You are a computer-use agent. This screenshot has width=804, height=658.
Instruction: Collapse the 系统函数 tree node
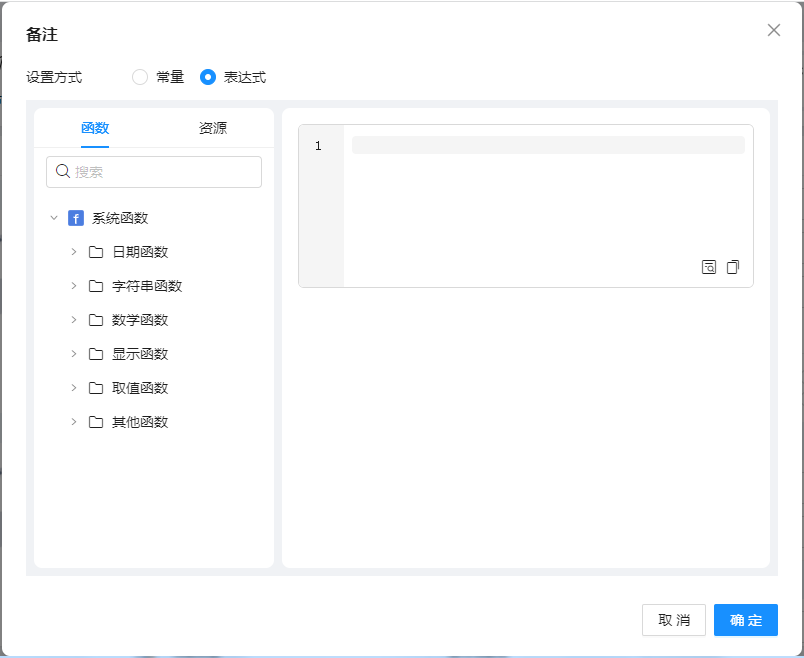(54, 218)
